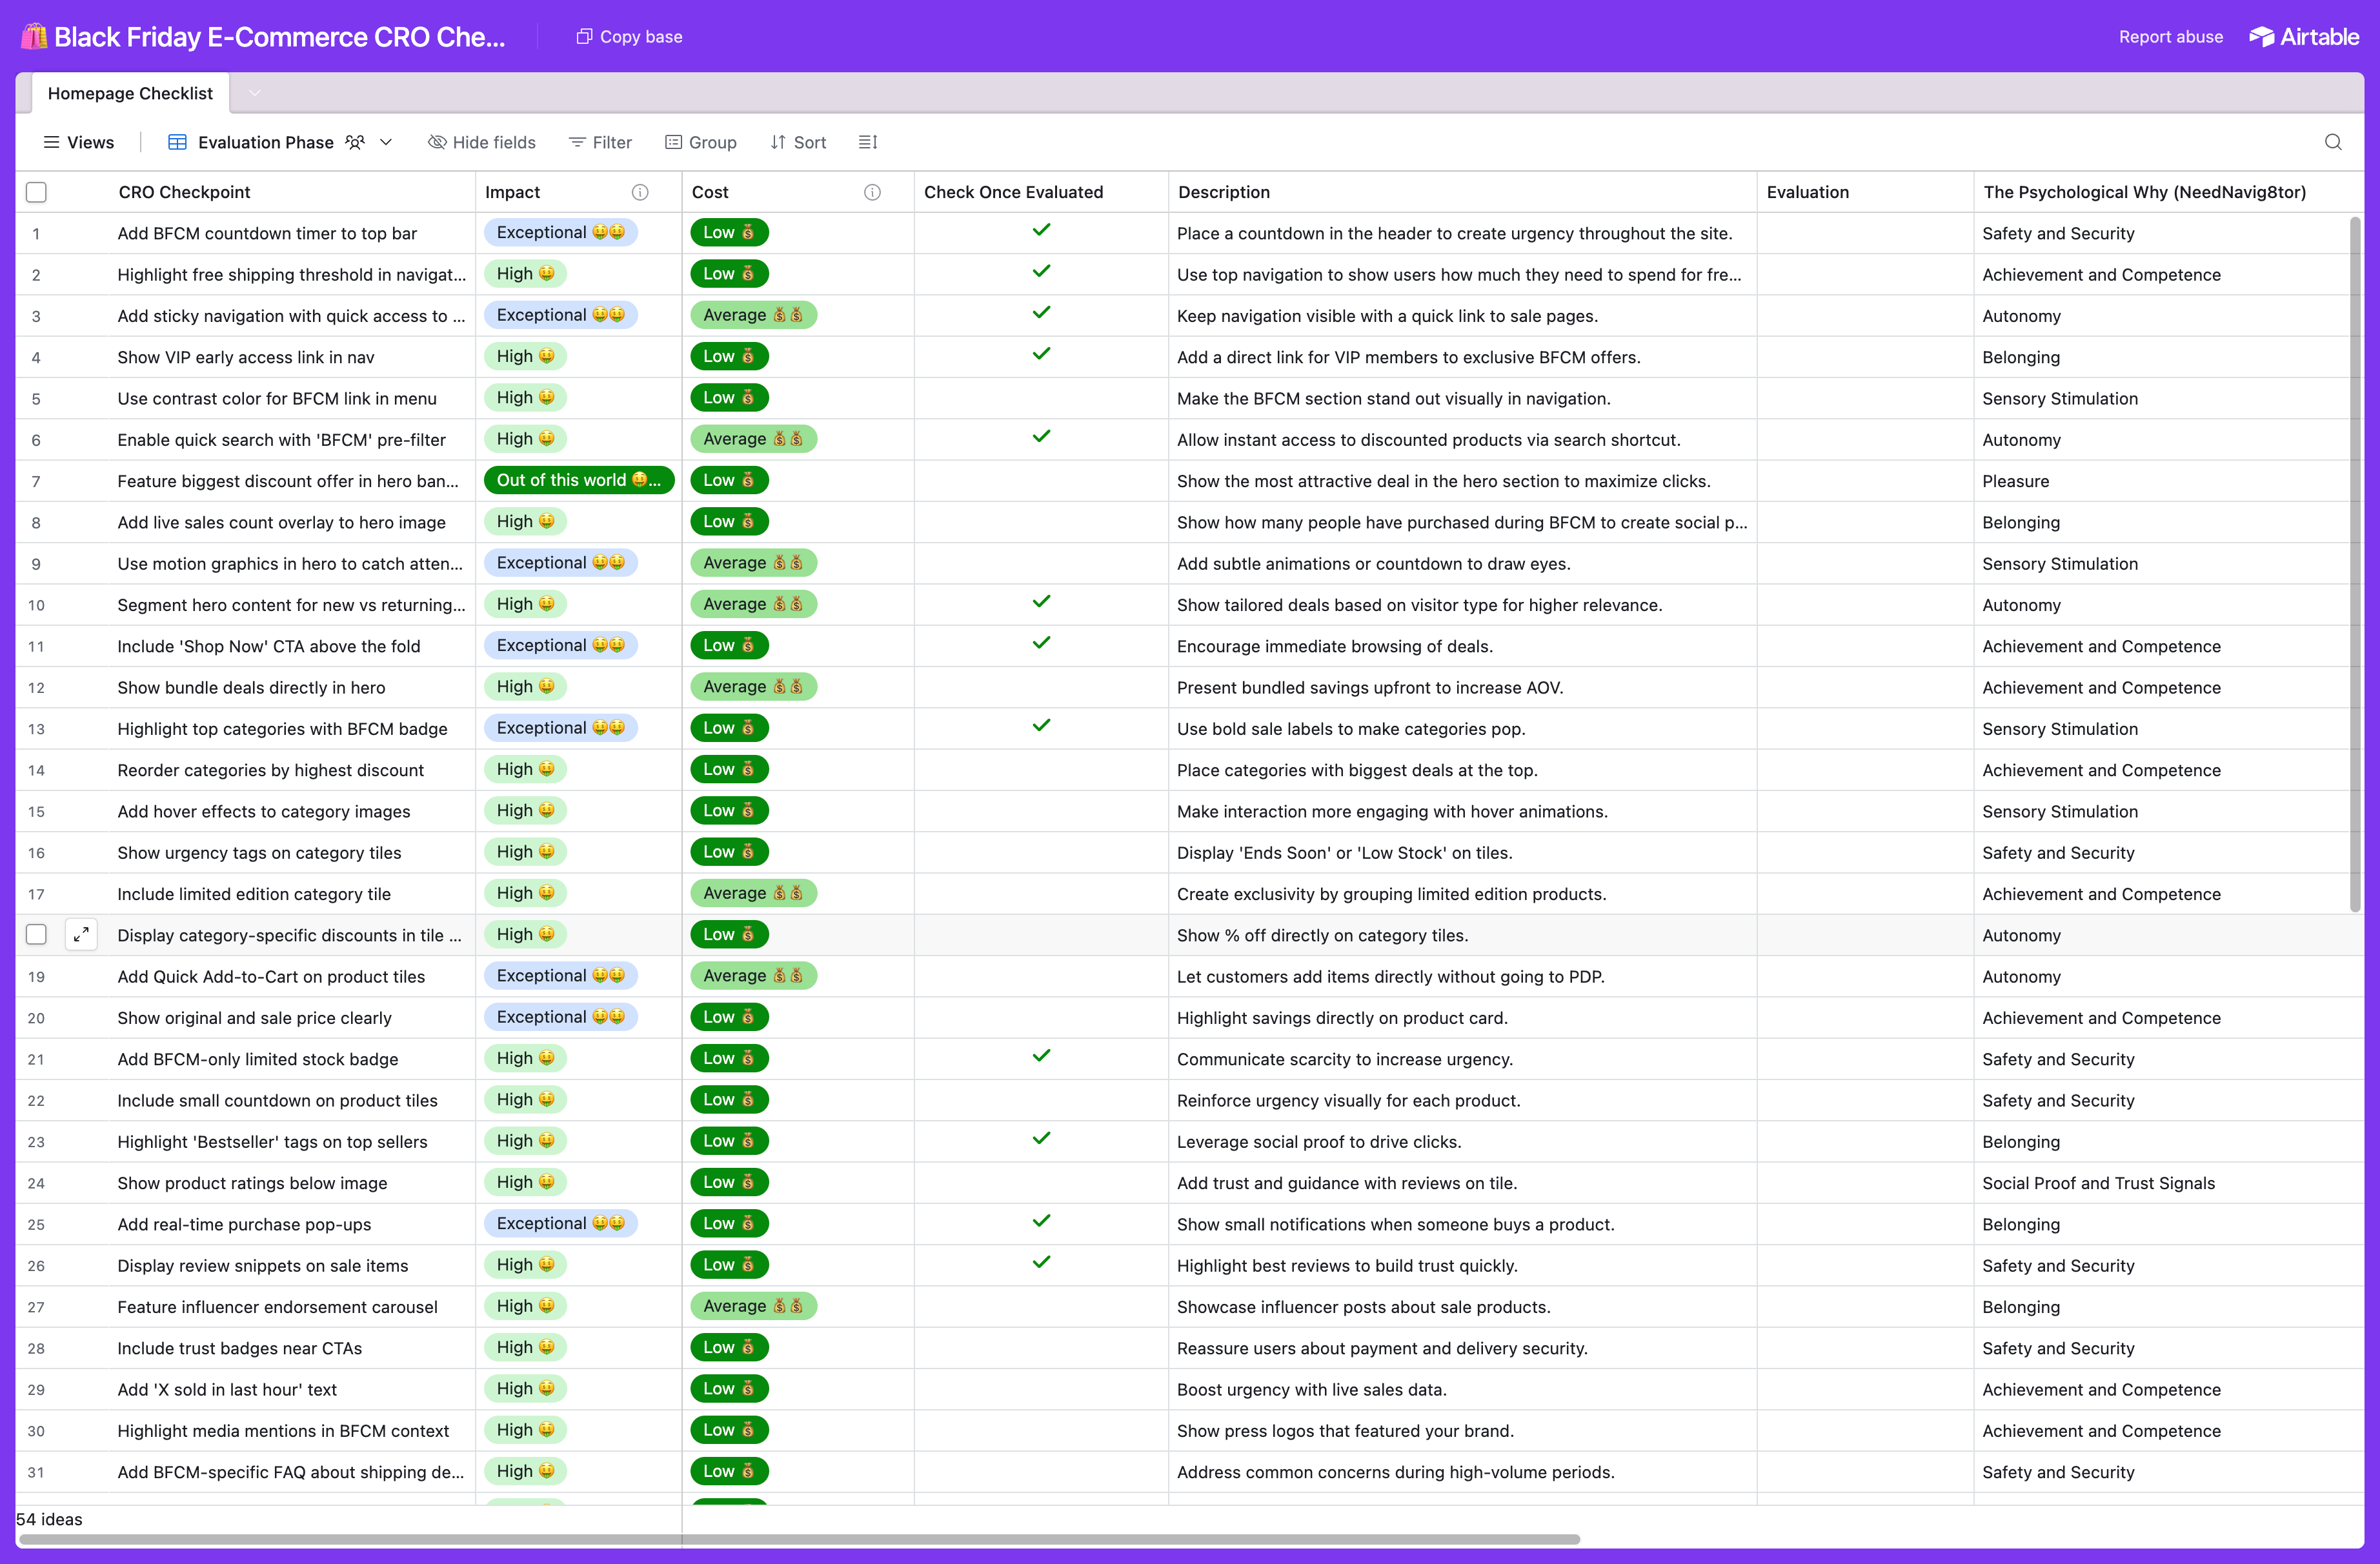The width and height of the screenshot is (2380, 1564).
Task: Click the Filter funnel icon
Action: [x=577, y=142]
